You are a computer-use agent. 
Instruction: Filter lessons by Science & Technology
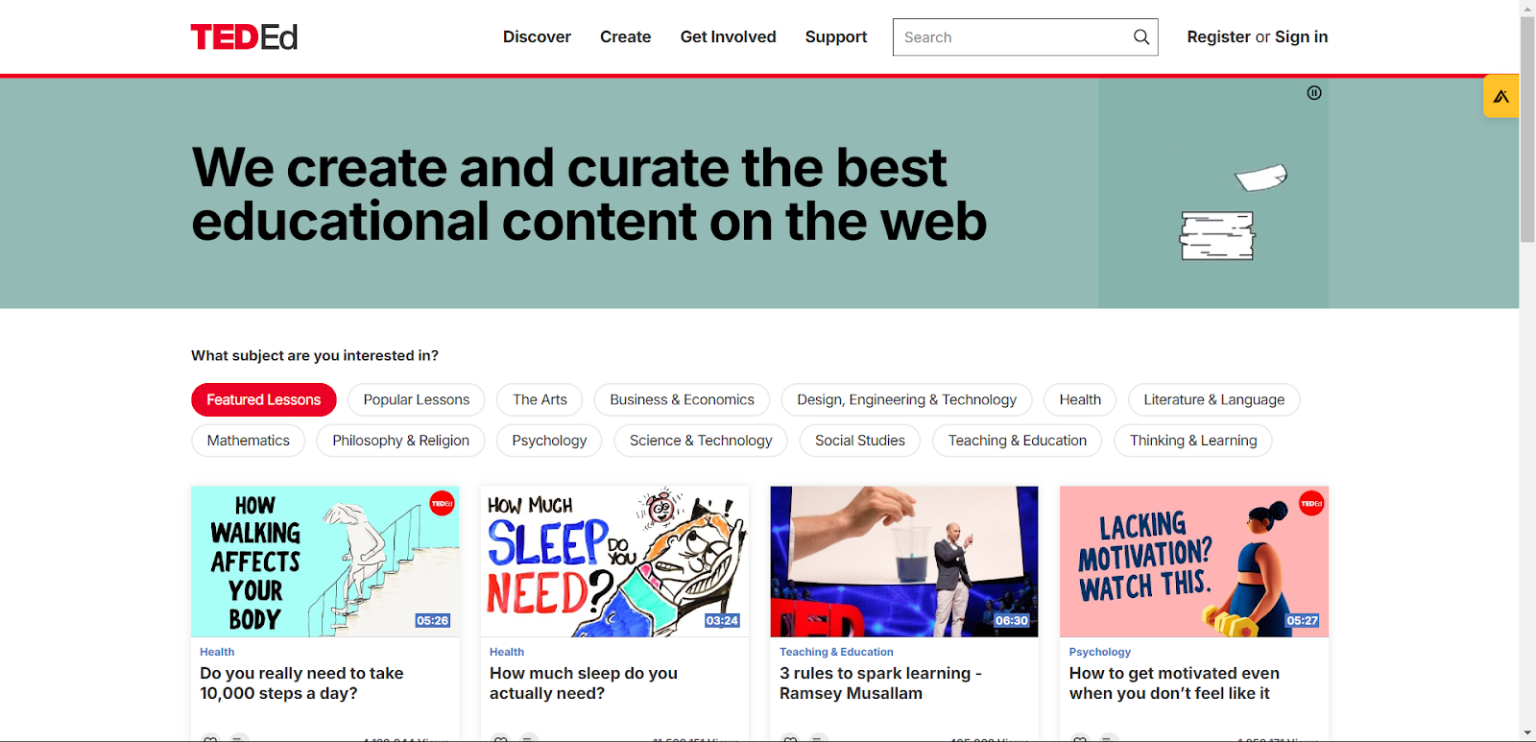click(x=700, y=440)
